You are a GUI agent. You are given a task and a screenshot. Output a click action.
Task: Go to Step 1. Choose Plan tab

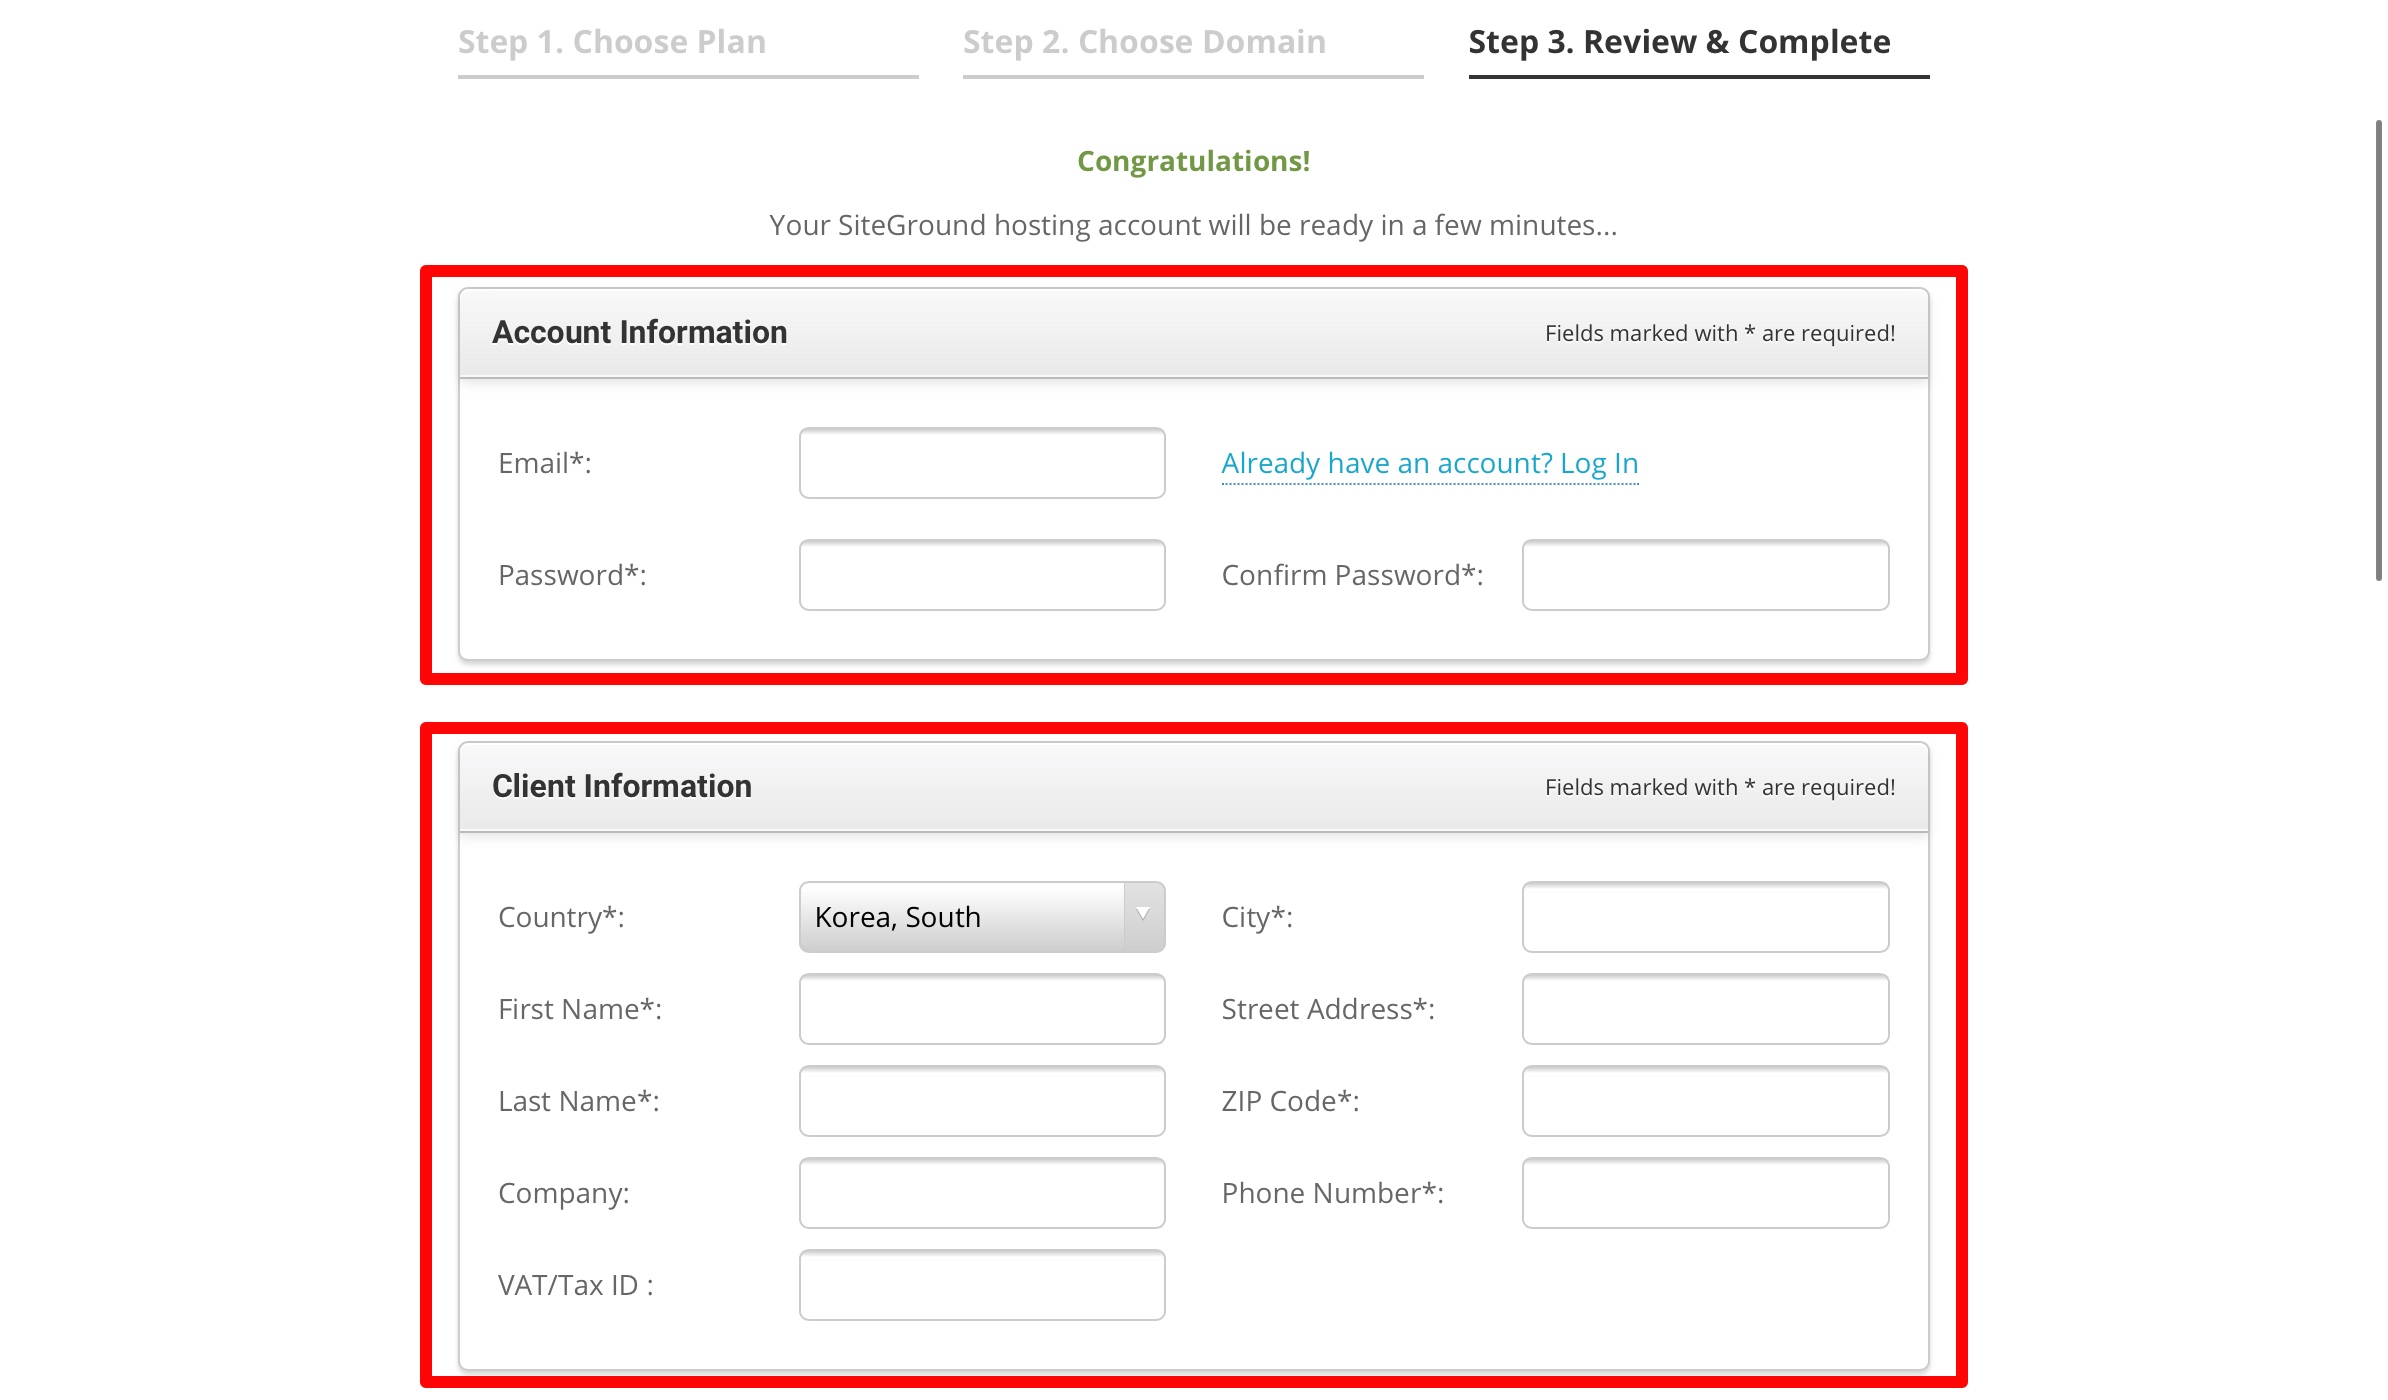[x=612, y=42]
